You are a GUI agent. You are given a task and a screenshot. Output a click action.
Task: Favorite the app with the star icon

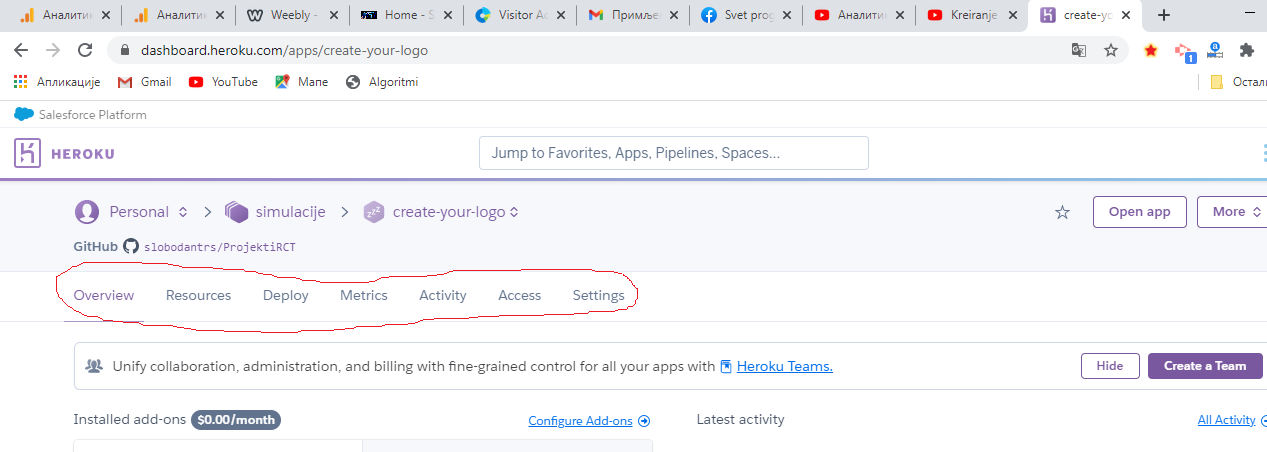1063,212
